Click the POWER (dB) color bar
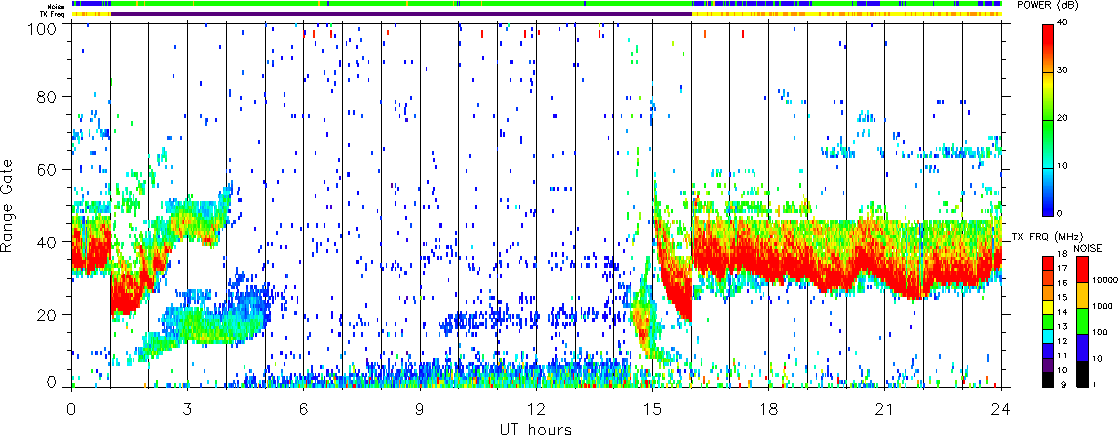 1048,120
